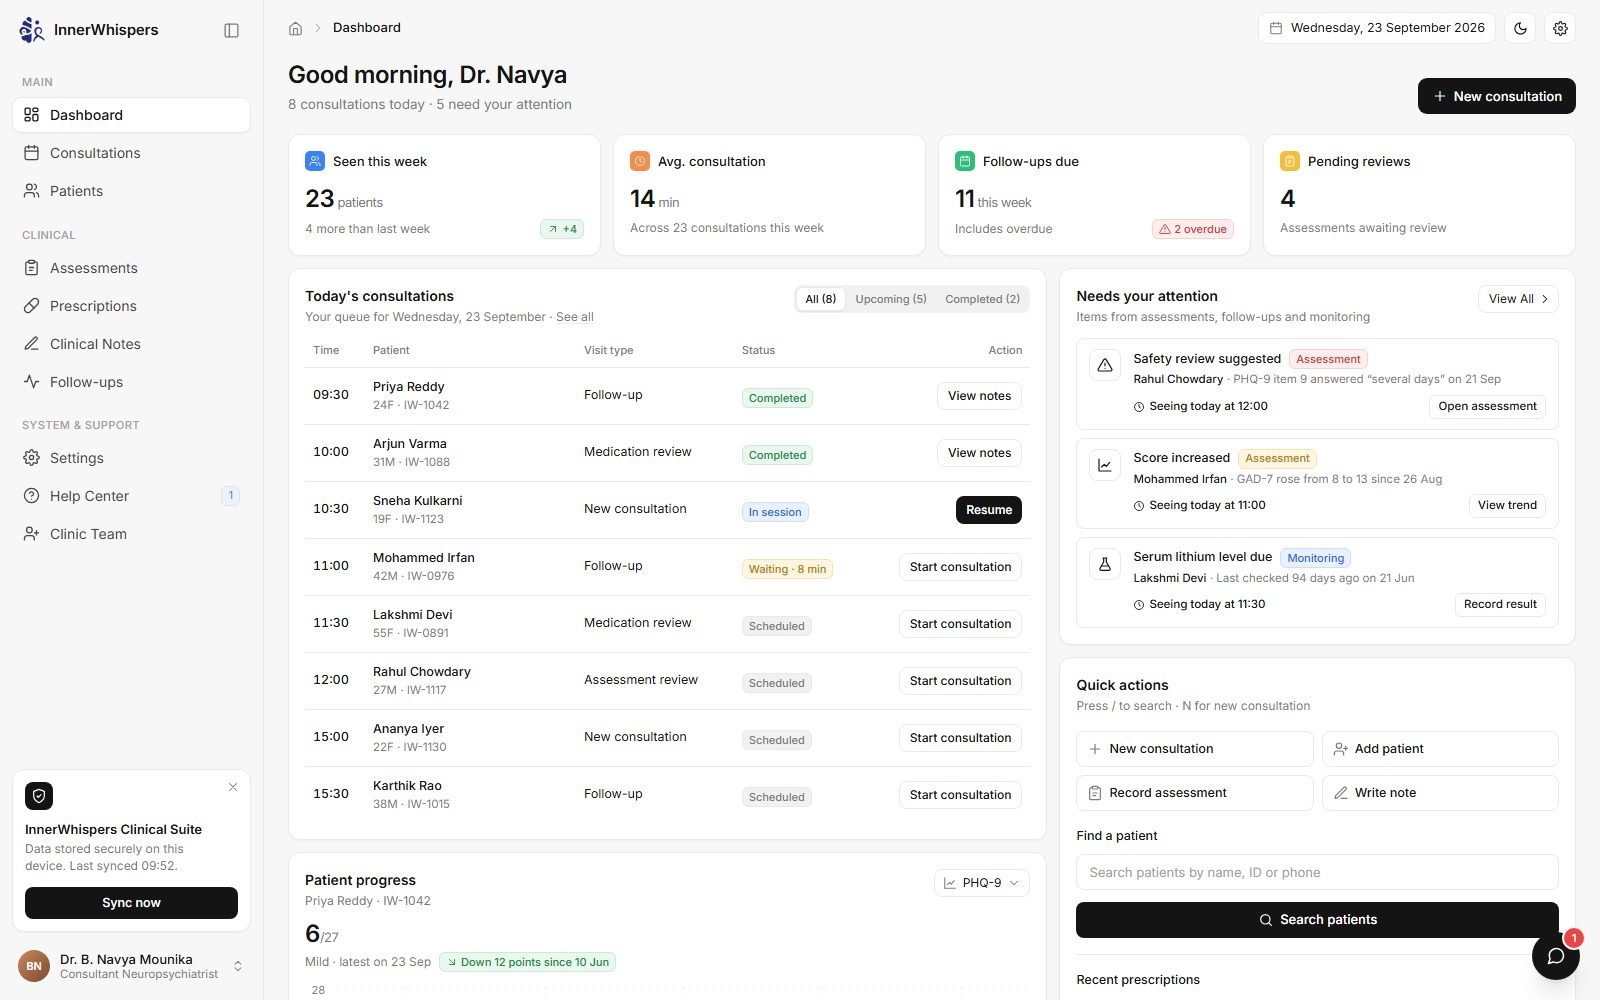
Task: Switch to the Upcoming (5) tab
Action: point(891,299)
